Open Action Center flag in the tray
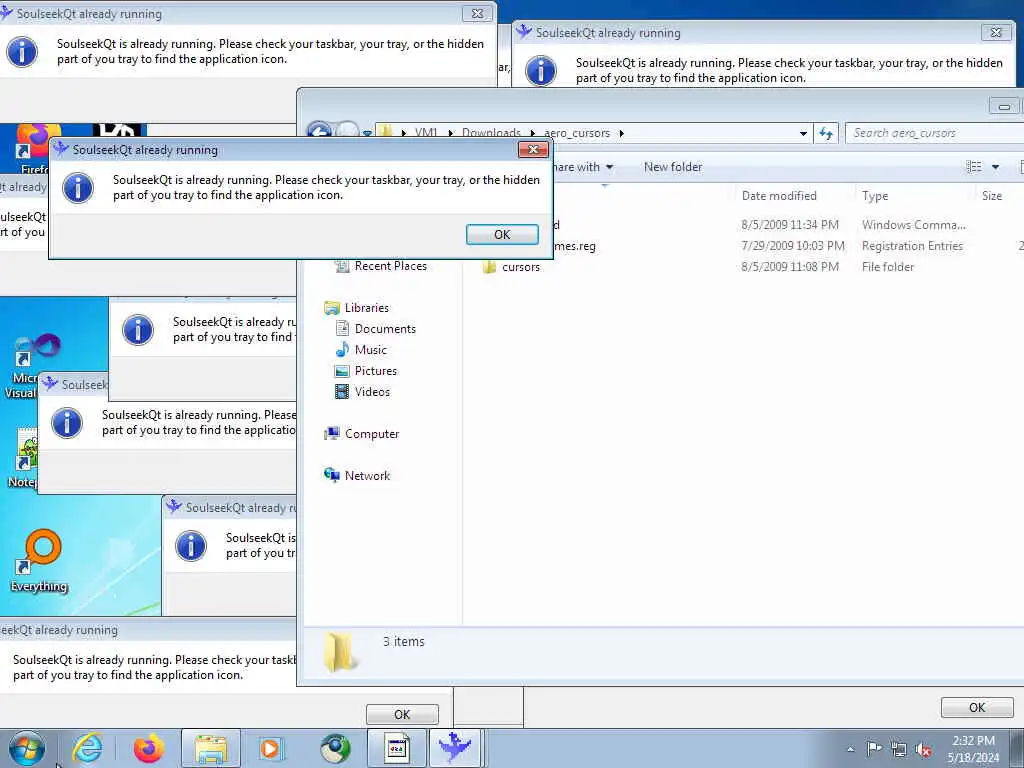Screen dimensions: 1024x768 pos(874,749)
